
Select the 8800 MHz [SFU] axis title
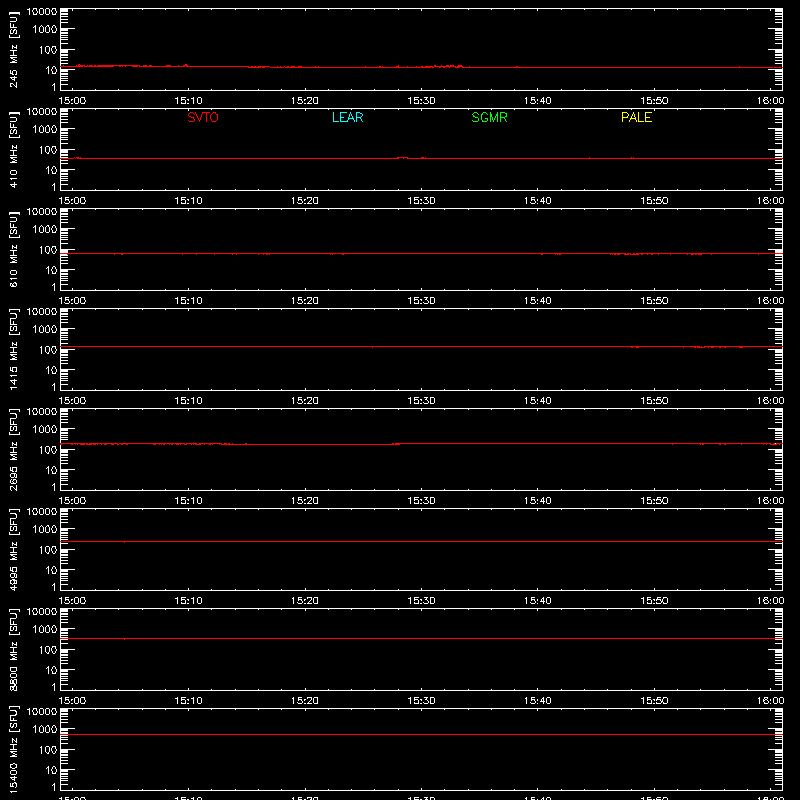[x=13, y=649]
